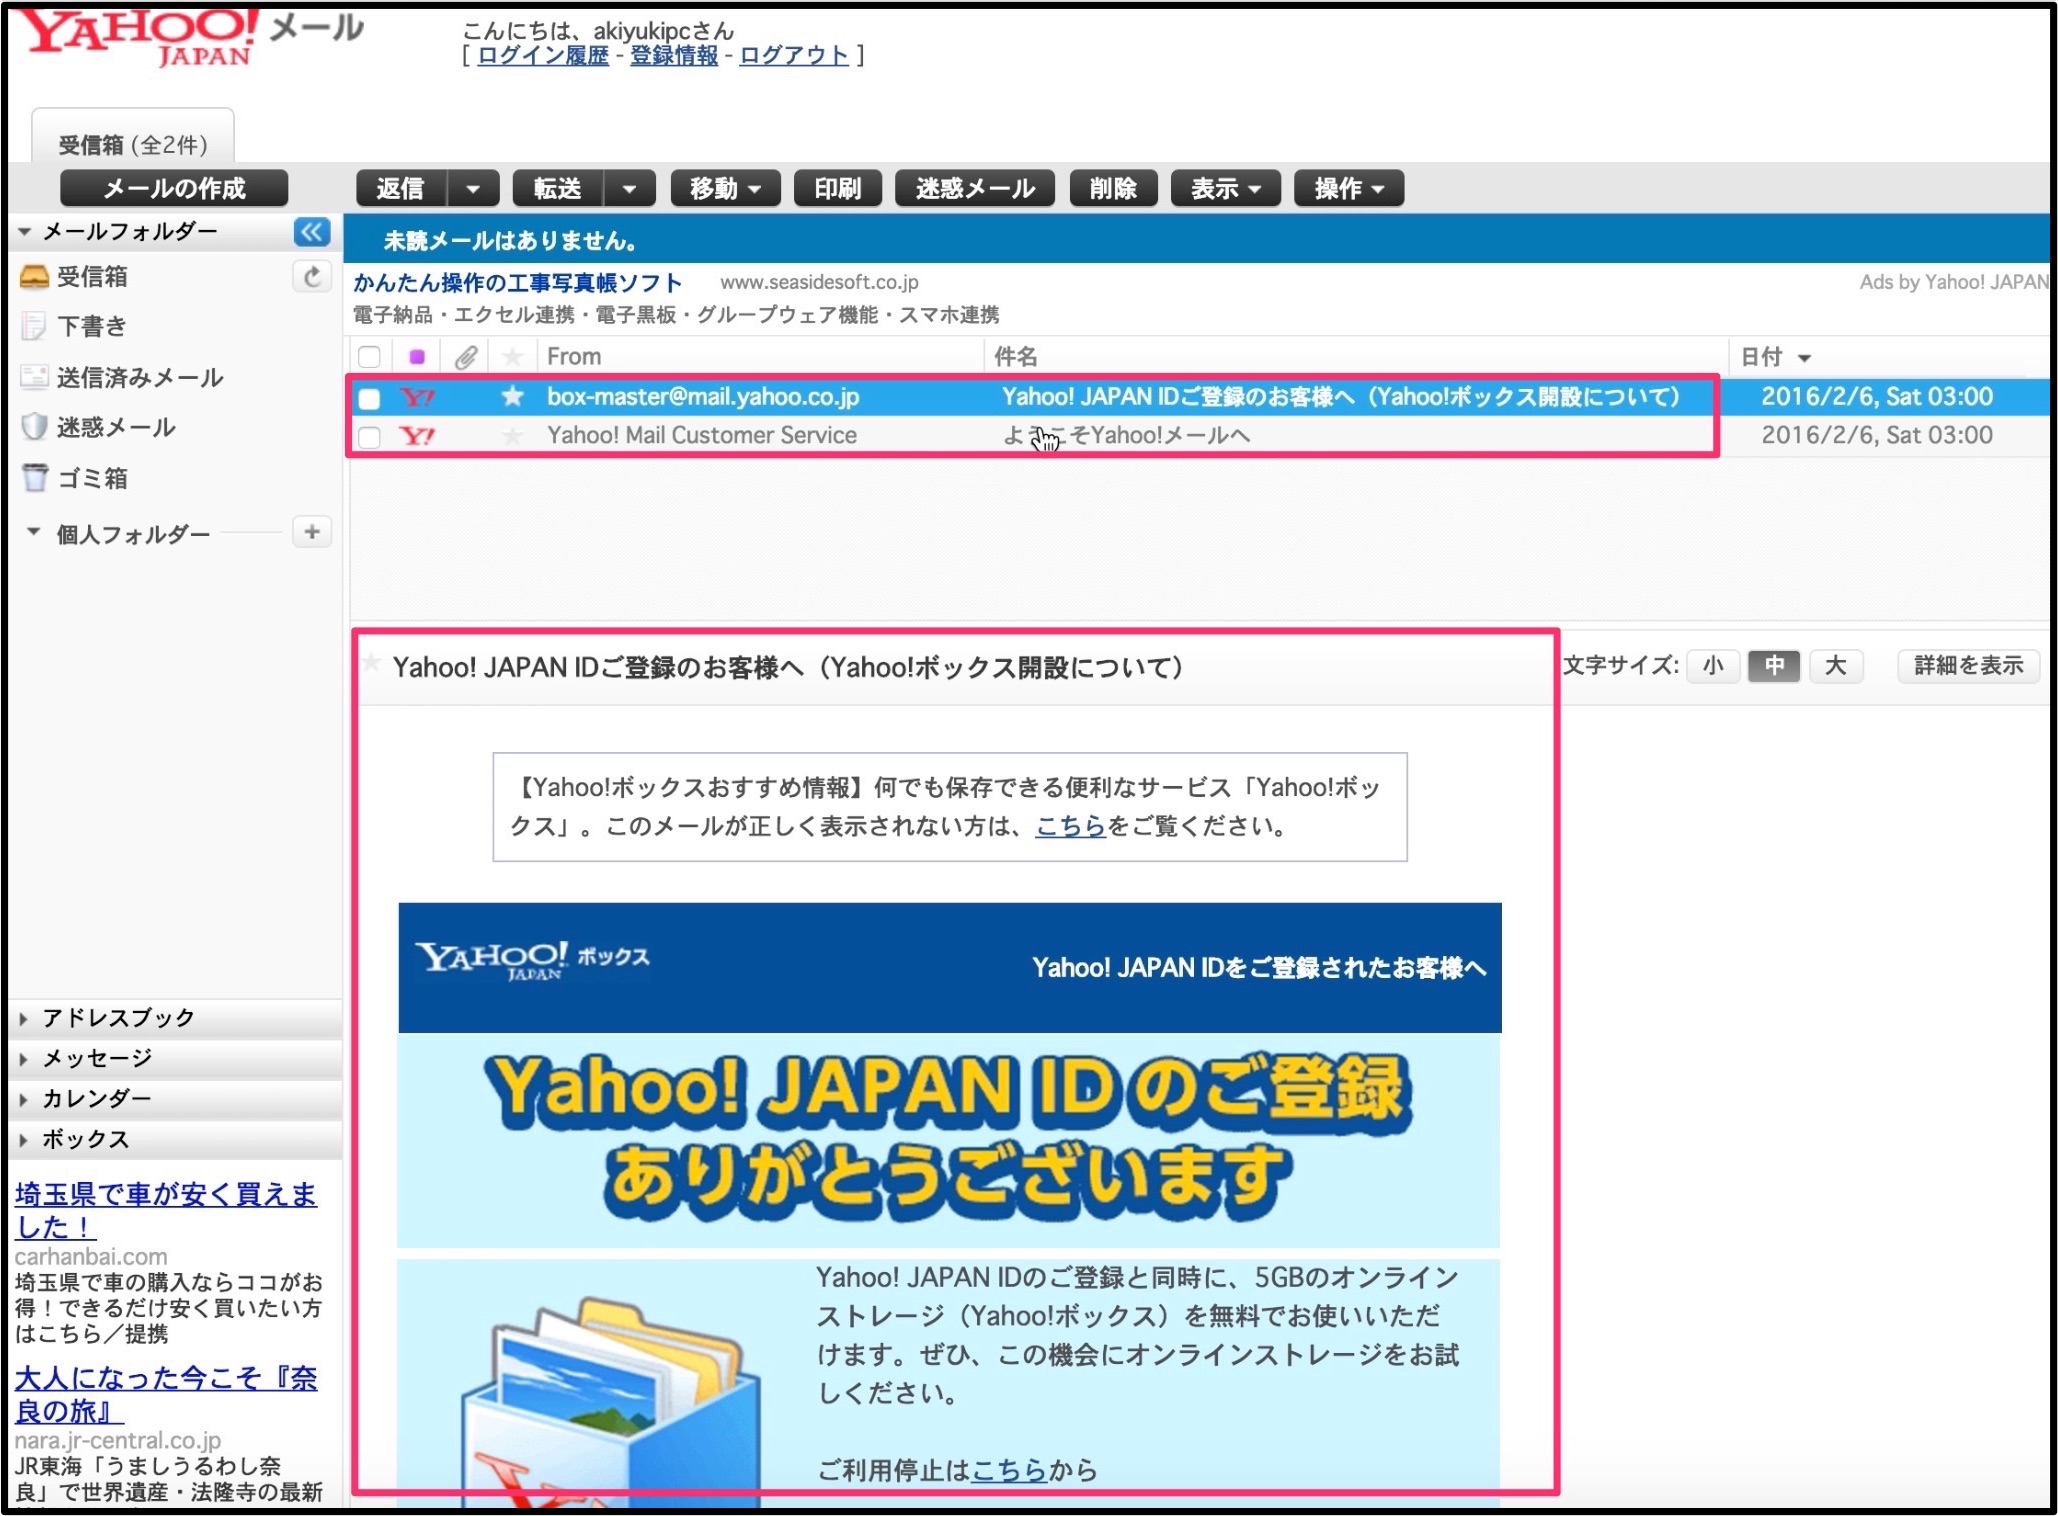This screenshot has height=1516, width=2058.
Task: Click the Ads by Yahoo! JAPAN label
Action: point(1953,283)
